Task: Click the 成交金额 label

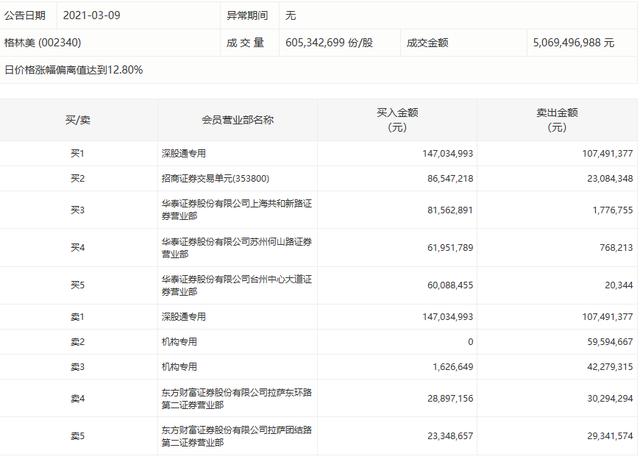Action: 427,42
